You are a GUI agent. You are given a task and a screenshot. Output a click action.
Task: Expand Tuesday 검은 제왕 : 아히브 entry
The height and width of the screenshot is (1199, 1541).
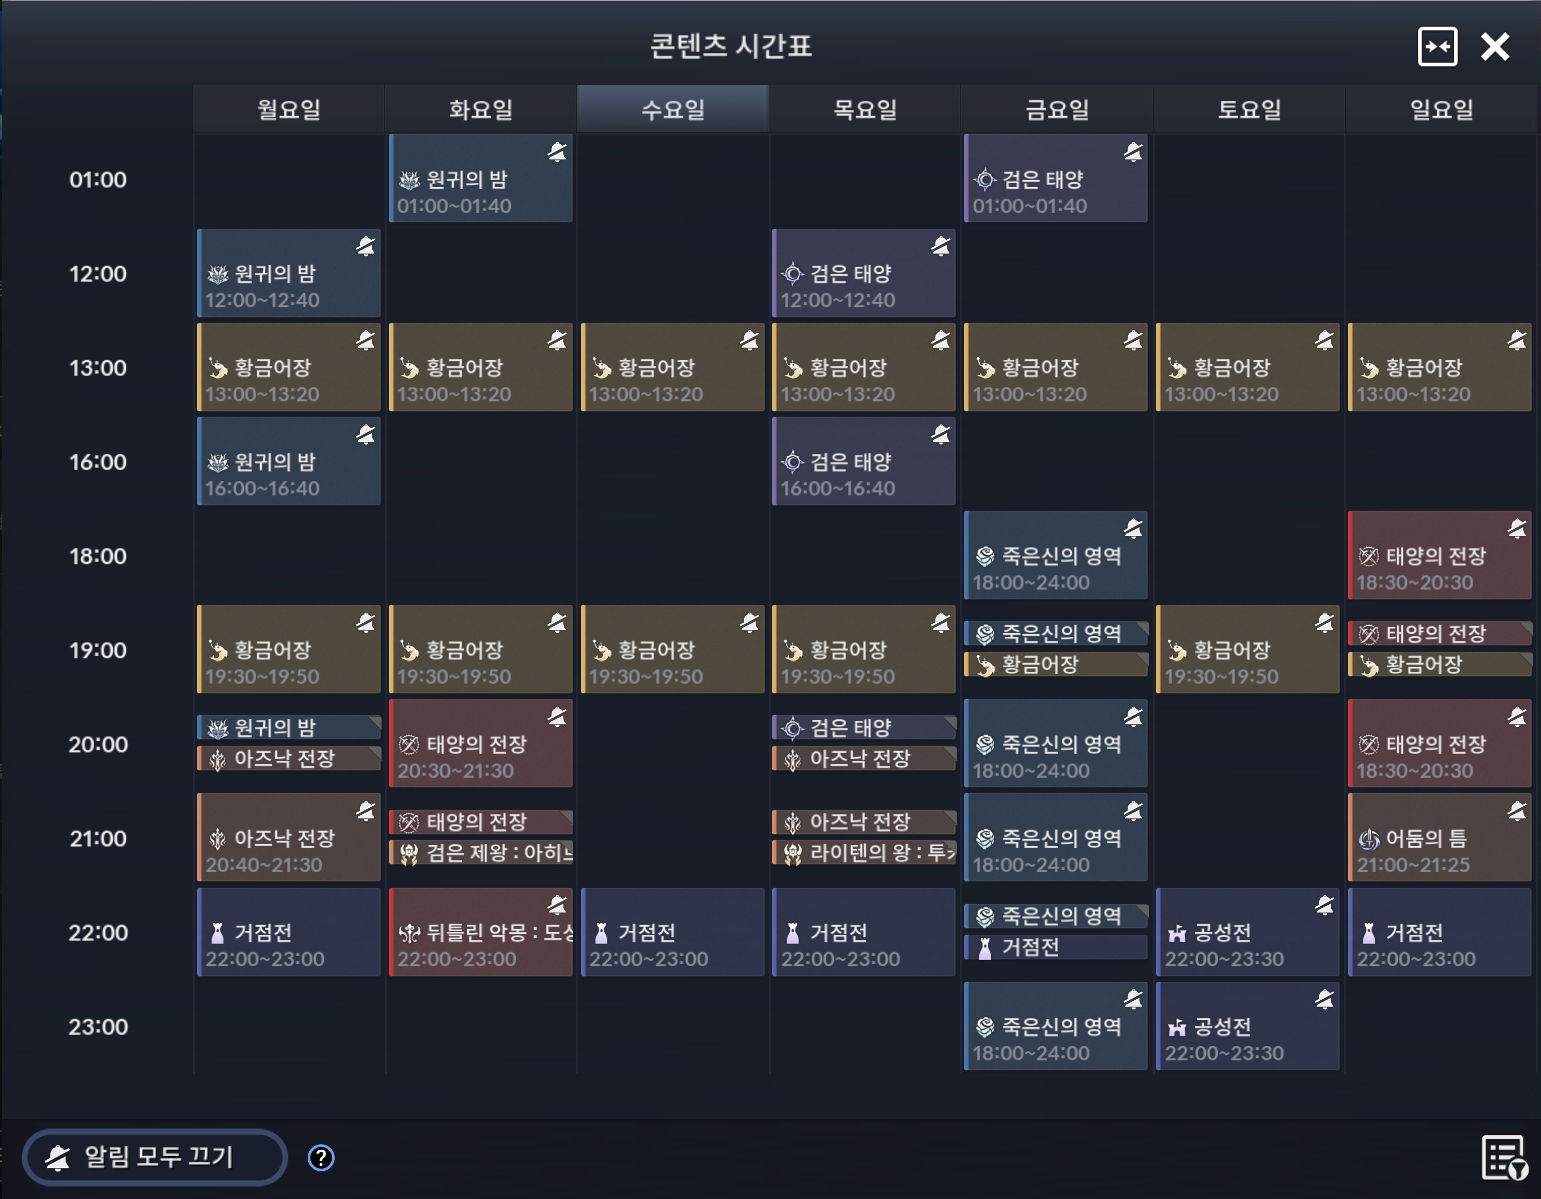(481, 853)
